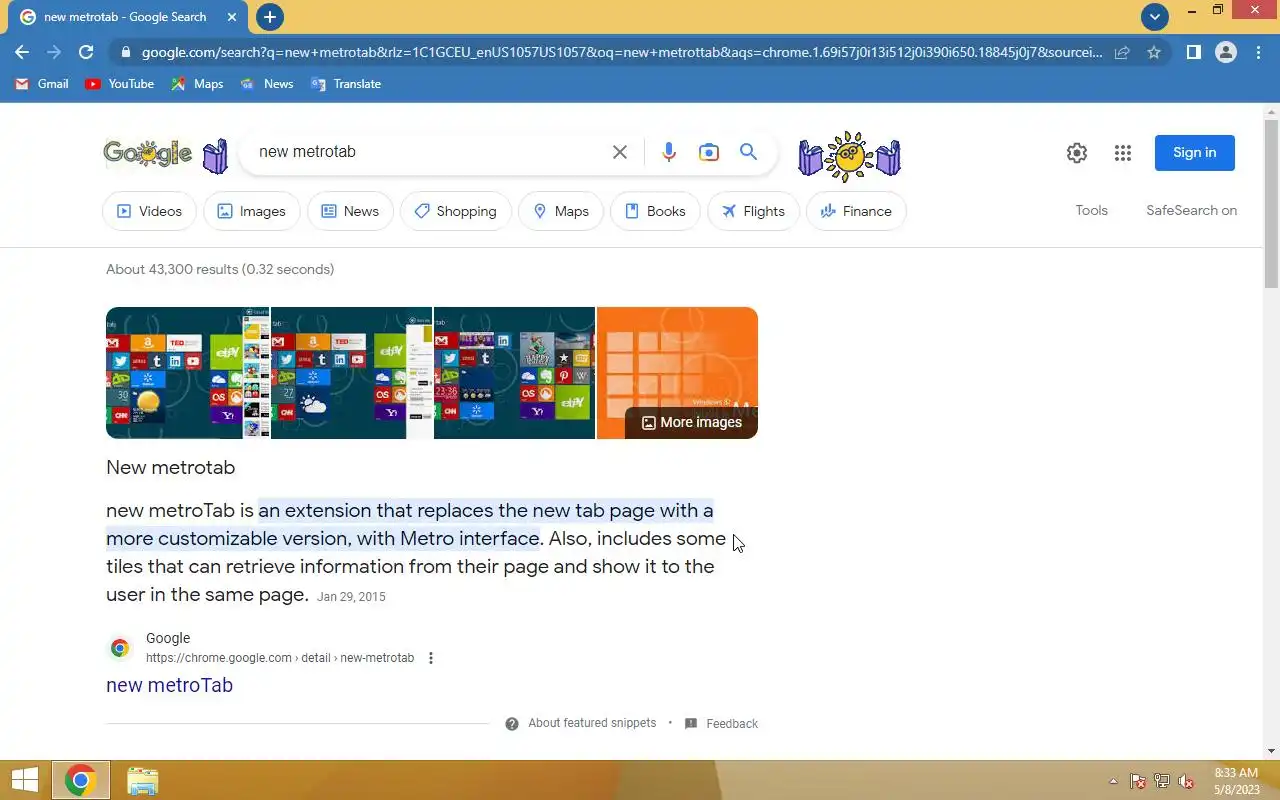The width and height of the screenshot is (1280, 800).
Task: Switch to Books results
Action: coord(655,211)
